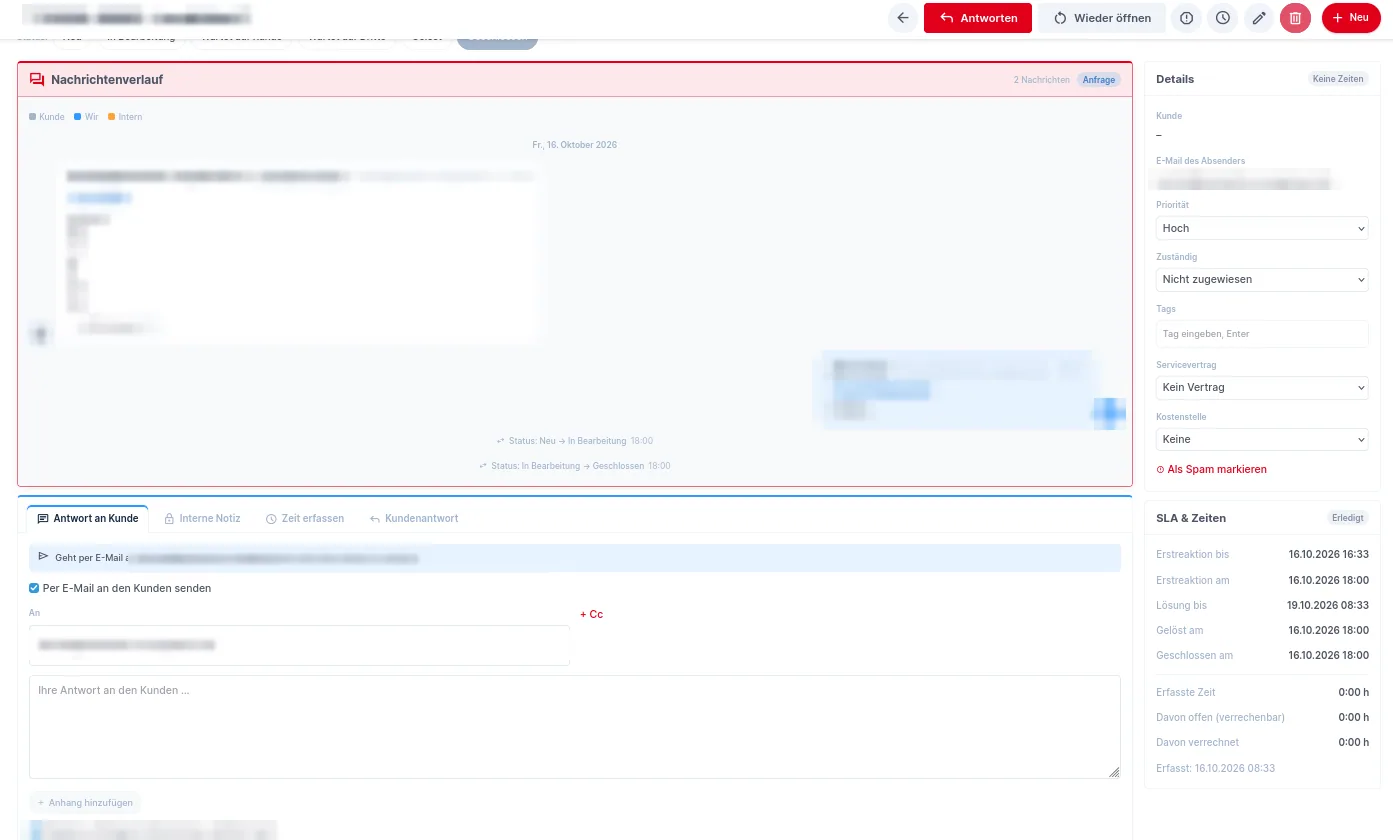
Task: Expand Zuständig dropdown Nicht zugewiesen
Action: coord(1262,279)
